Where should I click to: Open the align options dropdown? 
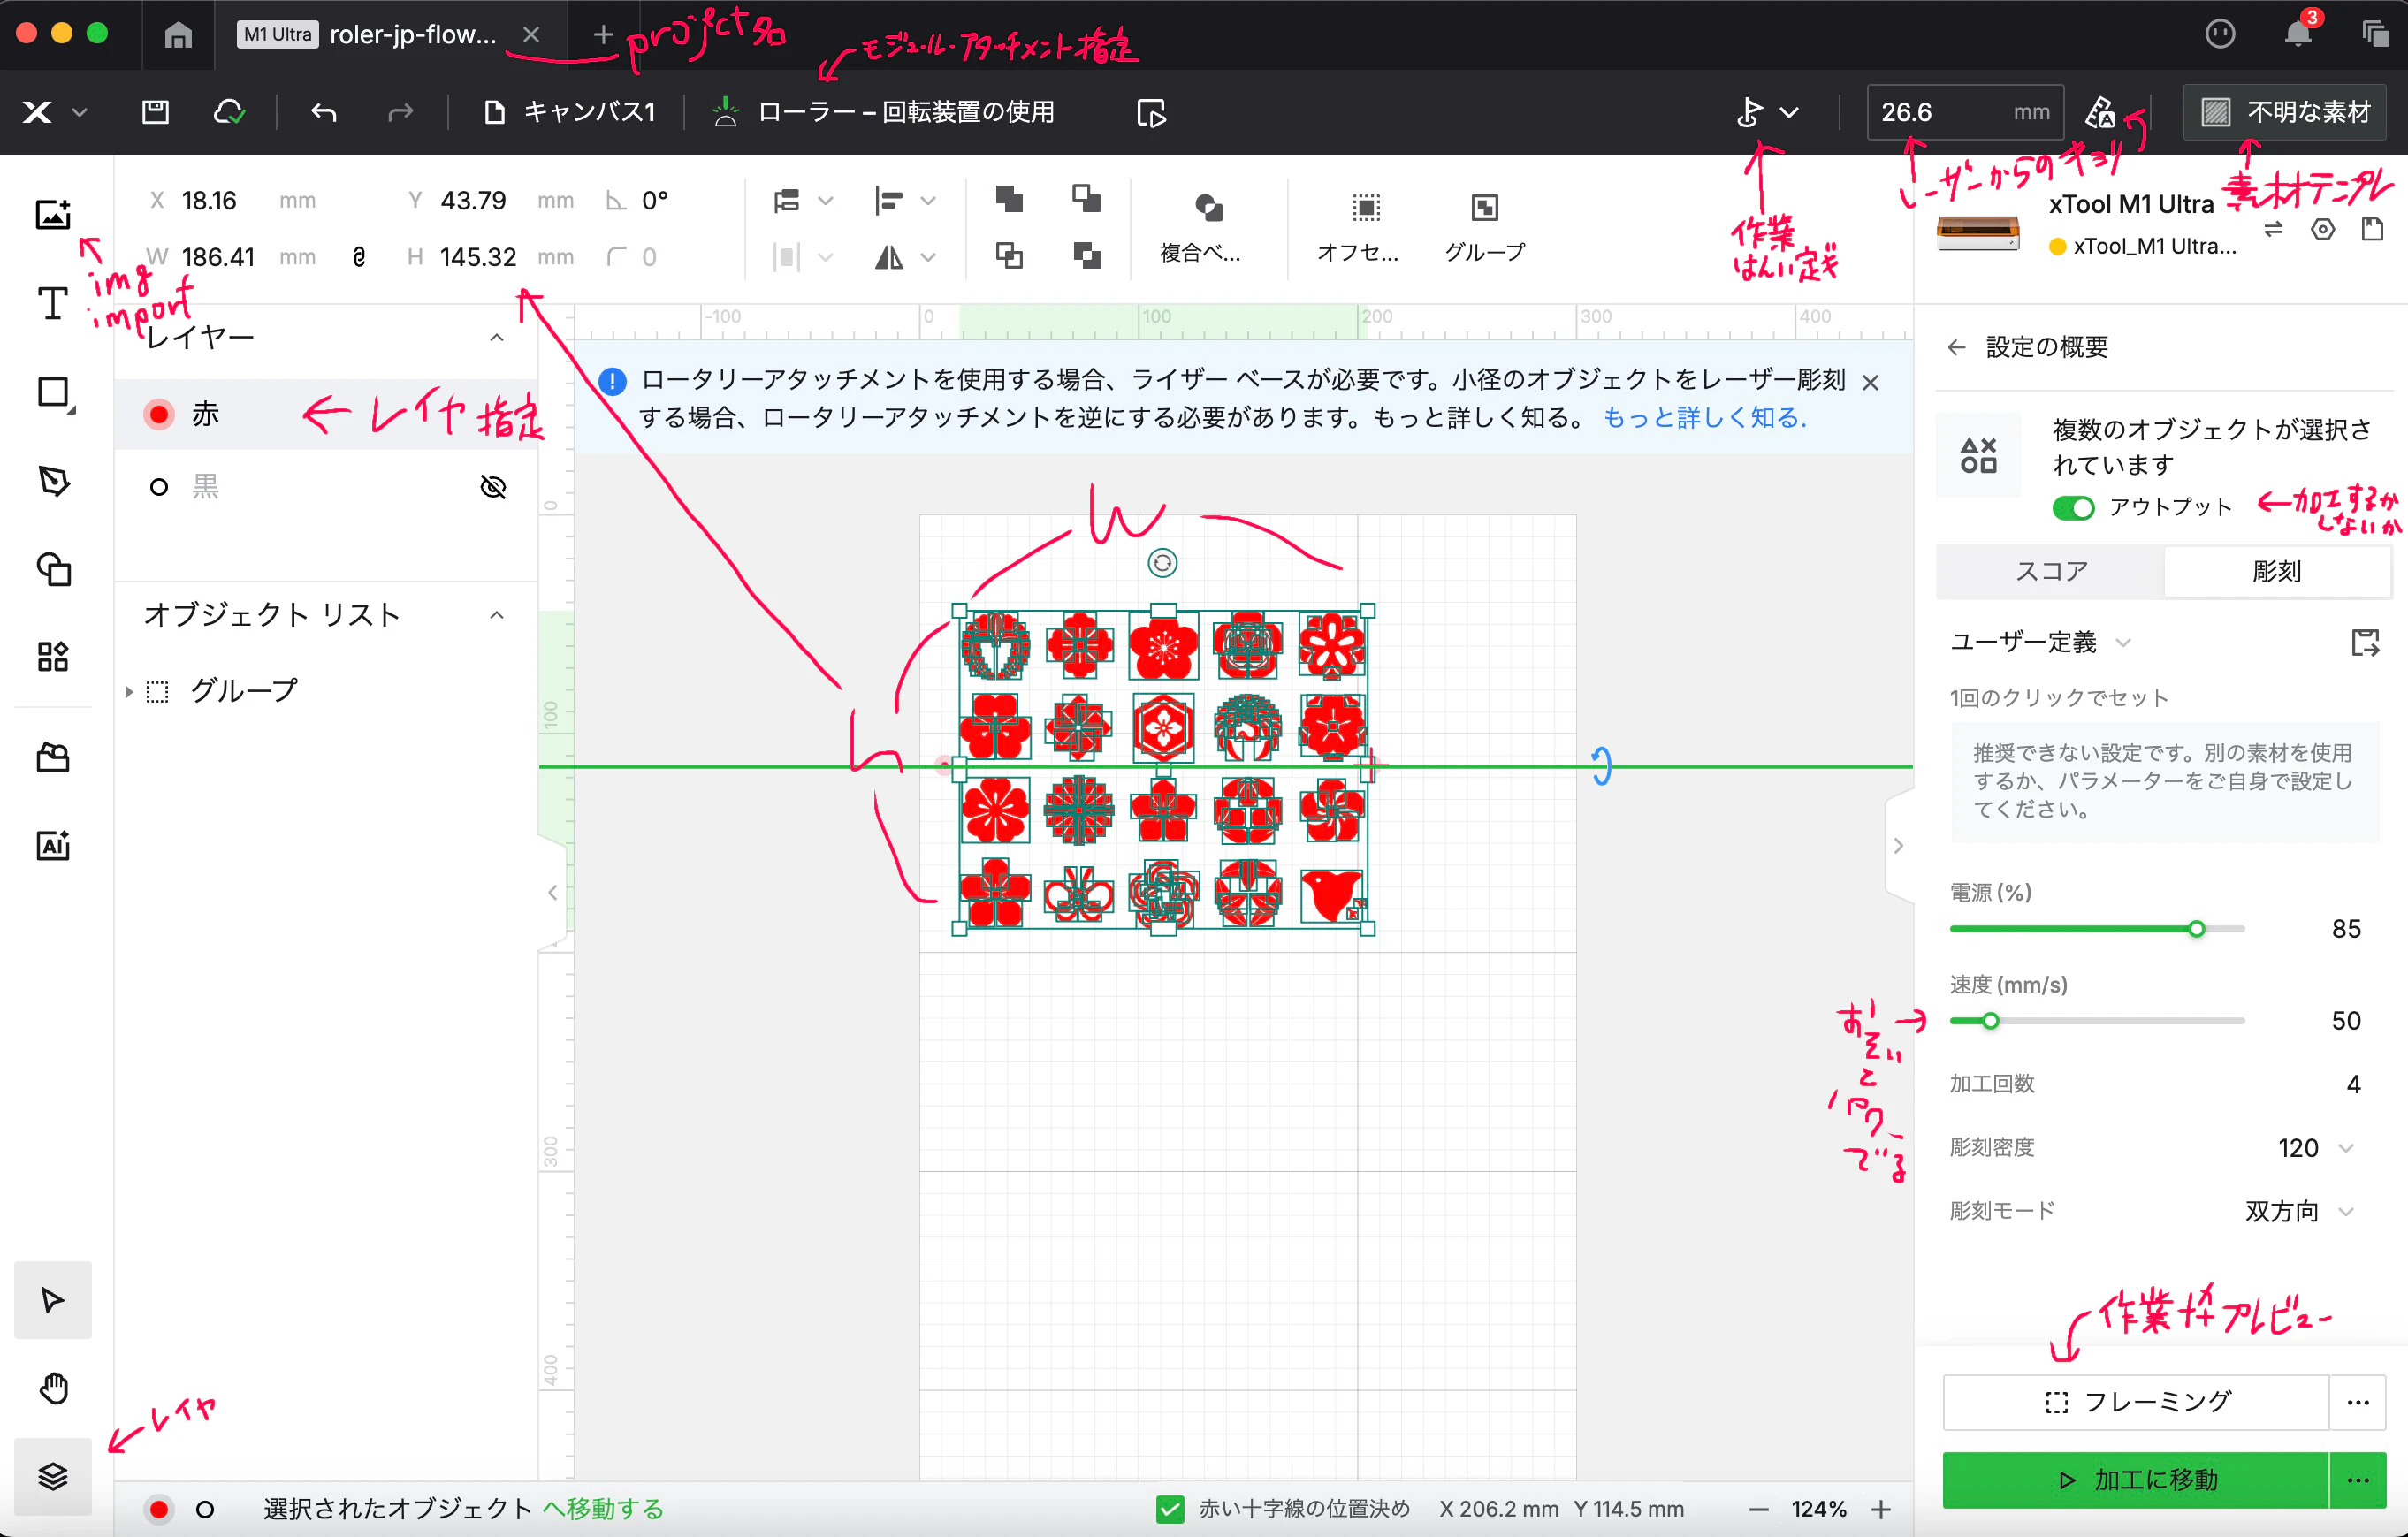905,200
